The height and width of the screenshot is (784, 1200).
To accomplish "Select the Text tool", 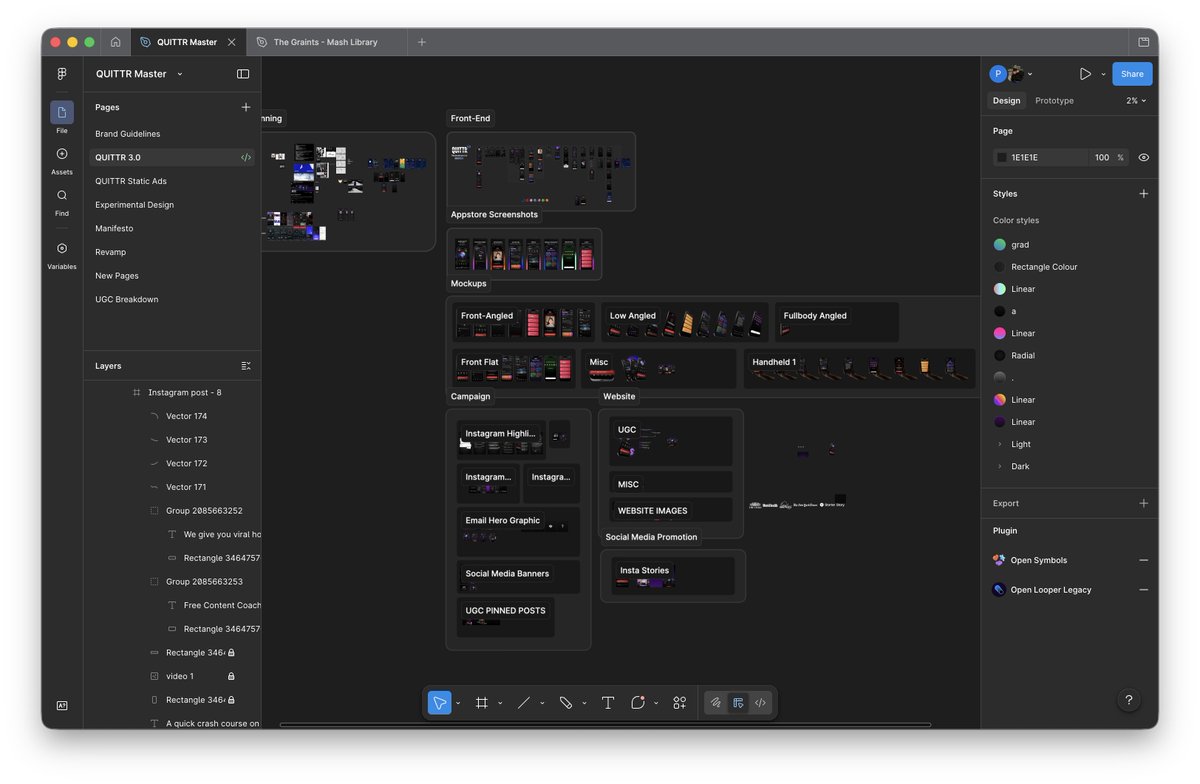I will point(607,703).
